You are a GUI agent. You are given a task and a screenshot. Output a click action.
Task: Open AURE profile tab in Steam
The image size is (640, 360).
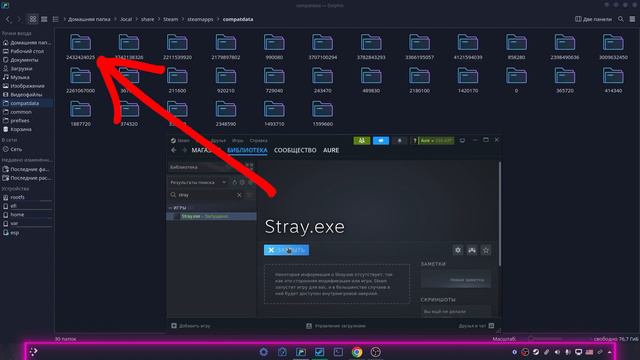331,150
